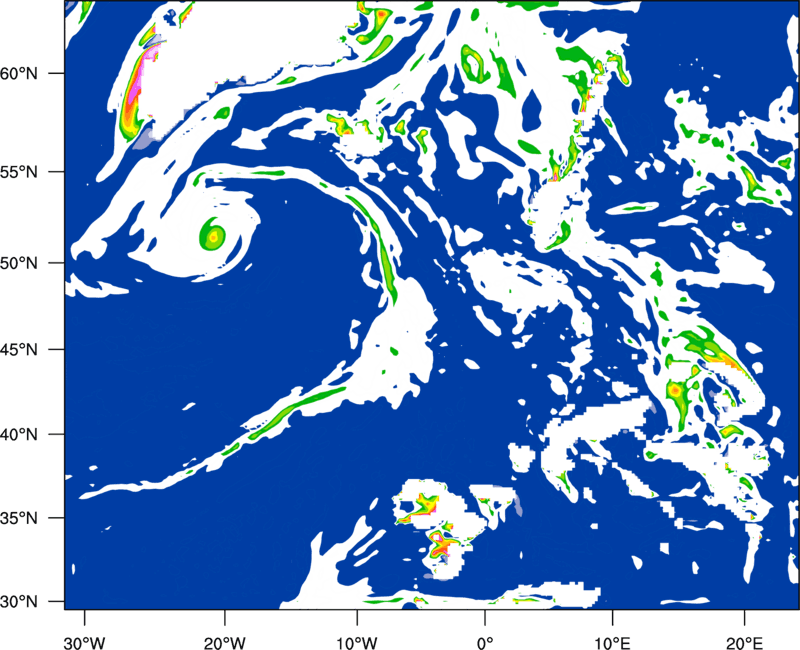Click the 40°N latitude label
Image resolution: width=800 pixels, height=650 pixels.
point(19,434)
